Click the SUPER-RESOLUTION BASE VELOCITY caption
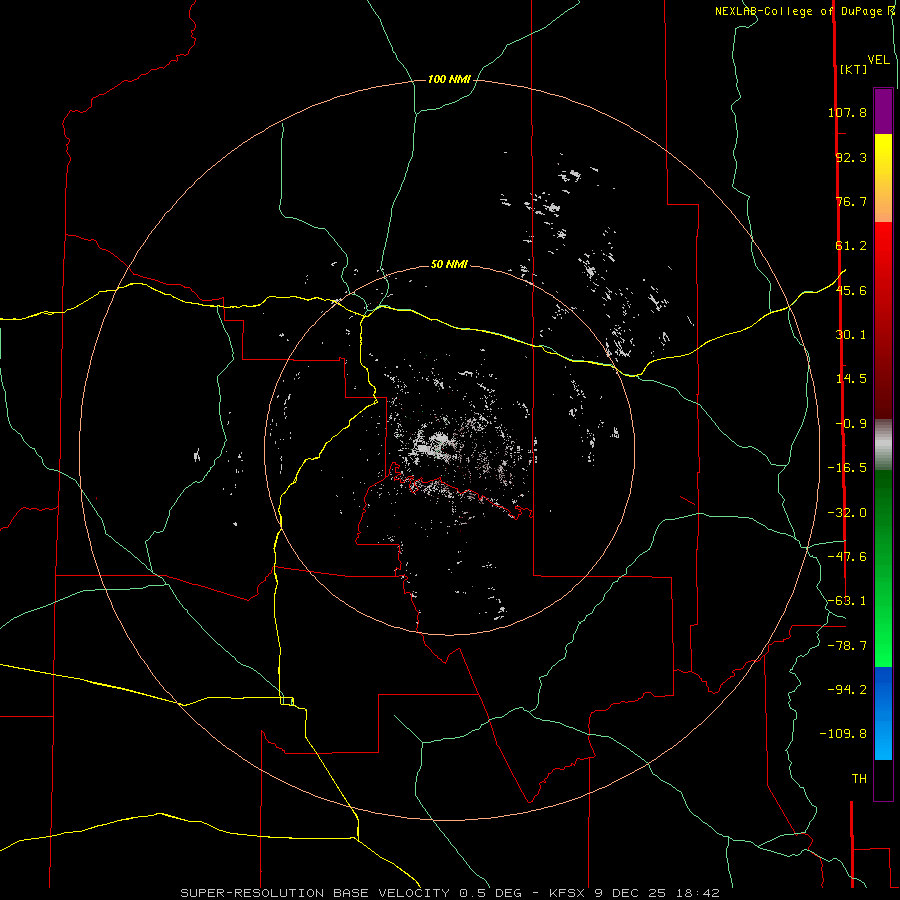The width and height of the screenshot is (900, 900). click(x=317, y=893)
